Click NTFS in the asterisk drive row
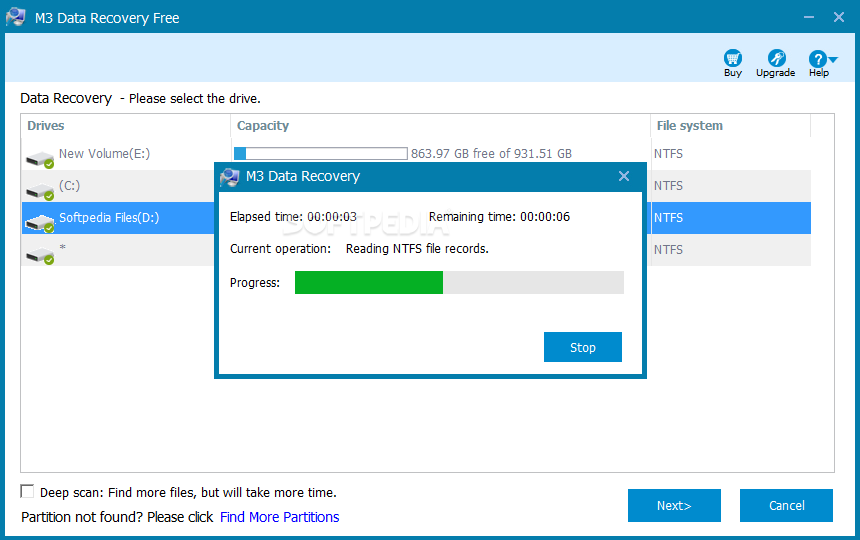This screenshot has height=540, width=860. [668, 249]
